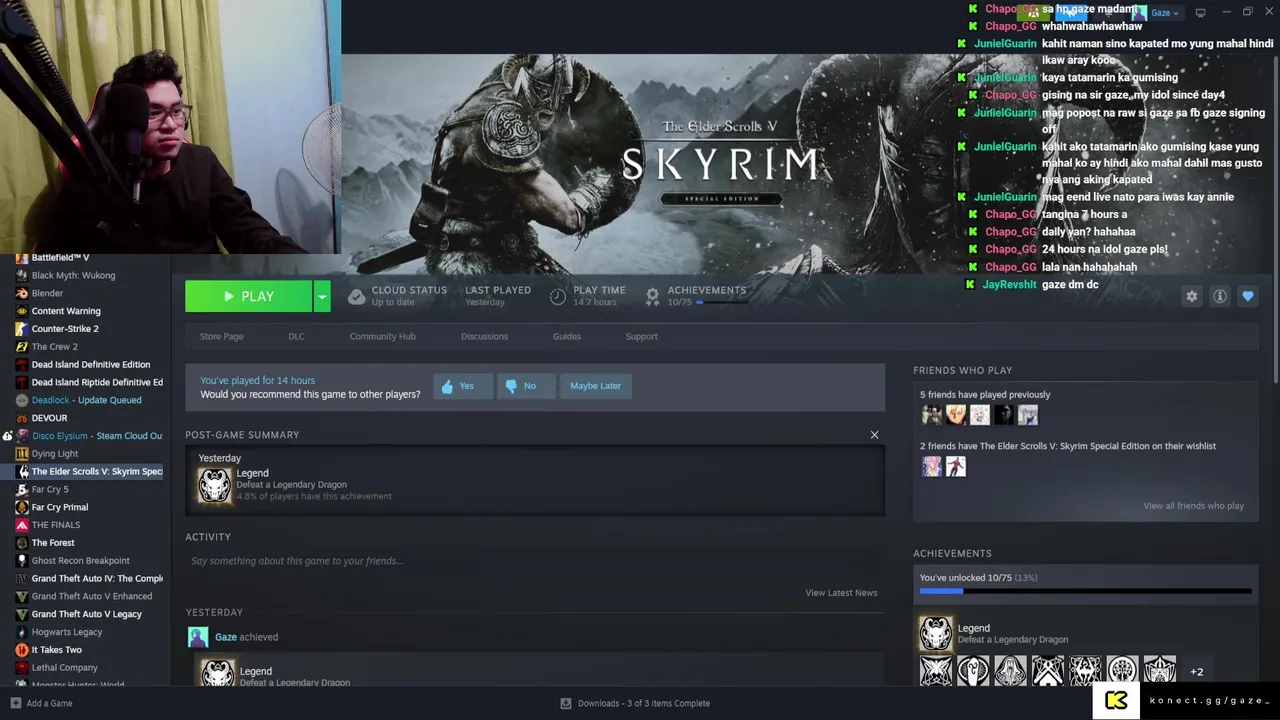Click THE FINALS icon in the library

pyautogui.click(x=21, y=525)
